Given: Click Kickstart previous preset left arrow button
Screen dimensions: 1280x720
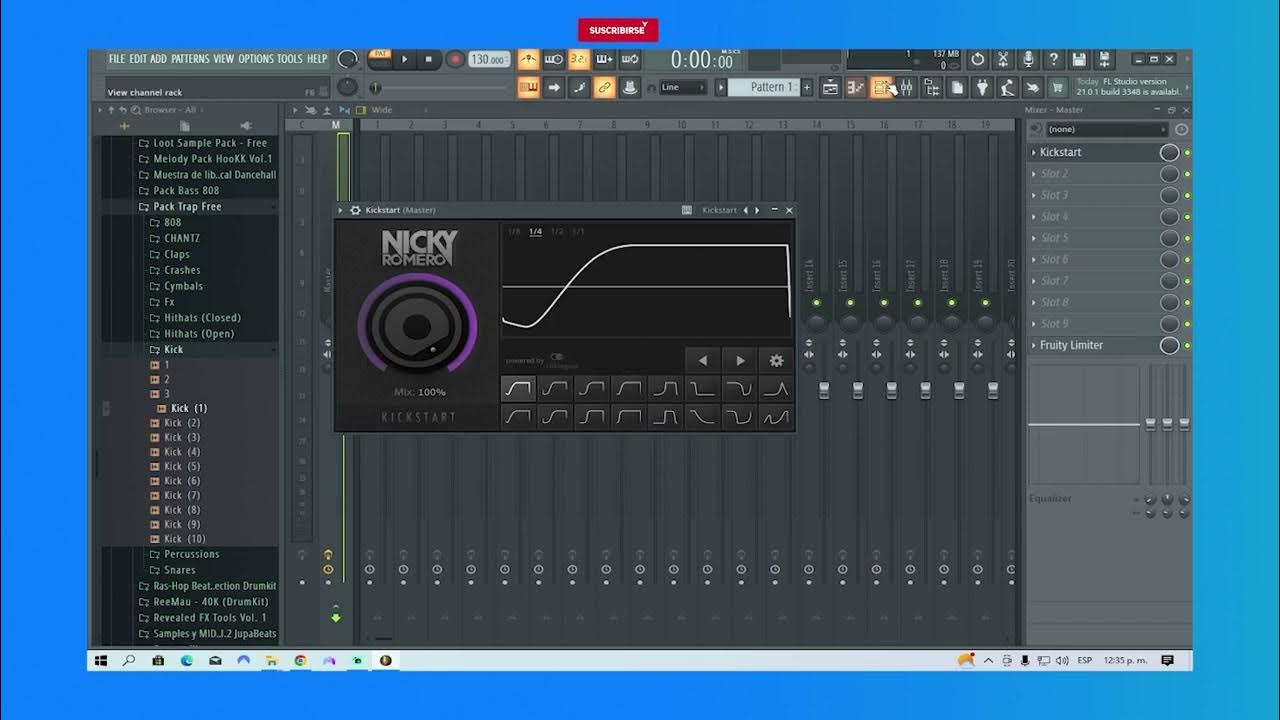Looking at the screenshot, I should (702, 360).
